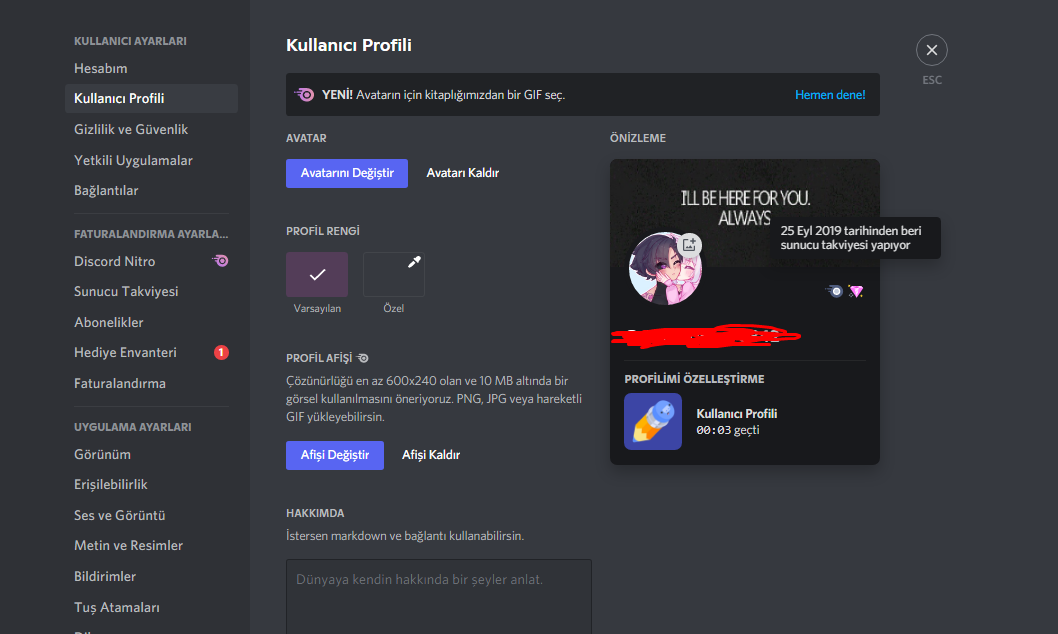The image size is (1058, 634).
Task: Click the pencil activity icon in preview
Action: (652, 422)
